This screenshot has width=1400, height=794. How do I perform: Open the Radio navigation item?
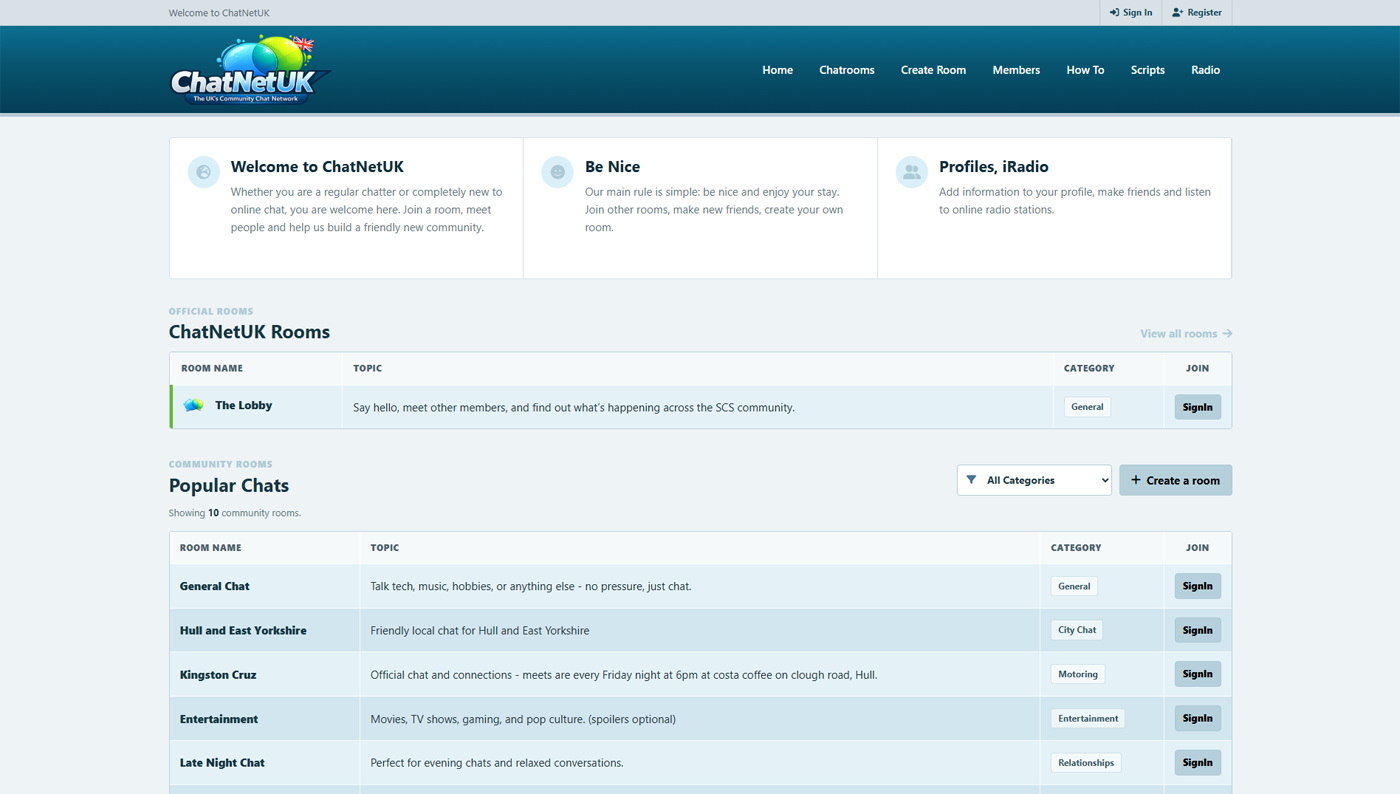pos(1205,70)
